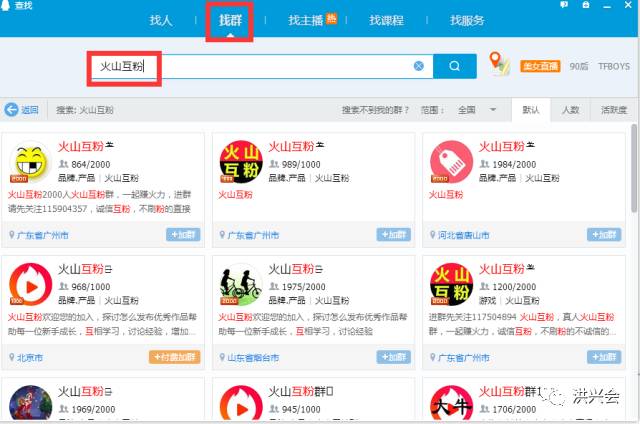Viewport: 640px width, 424px height.
Task: Switch to the 找群 tab
Action: 230,20
